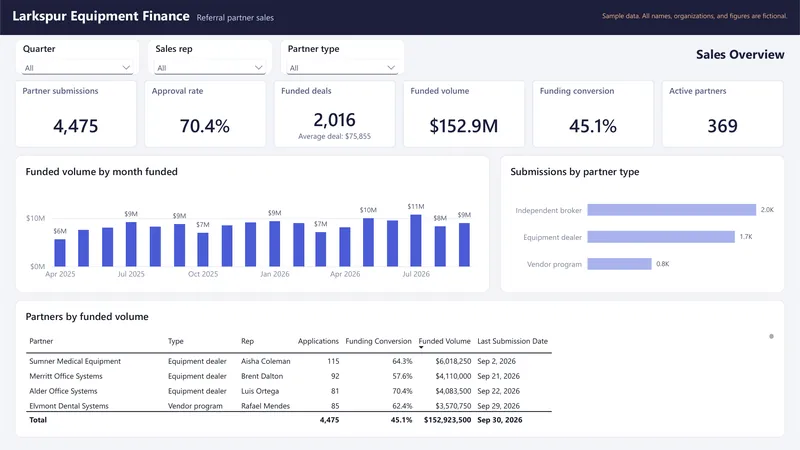Click the Funded volume by month funded title
Image resolution: width=800 pixels, height=450 pixels.
point(102,172)
